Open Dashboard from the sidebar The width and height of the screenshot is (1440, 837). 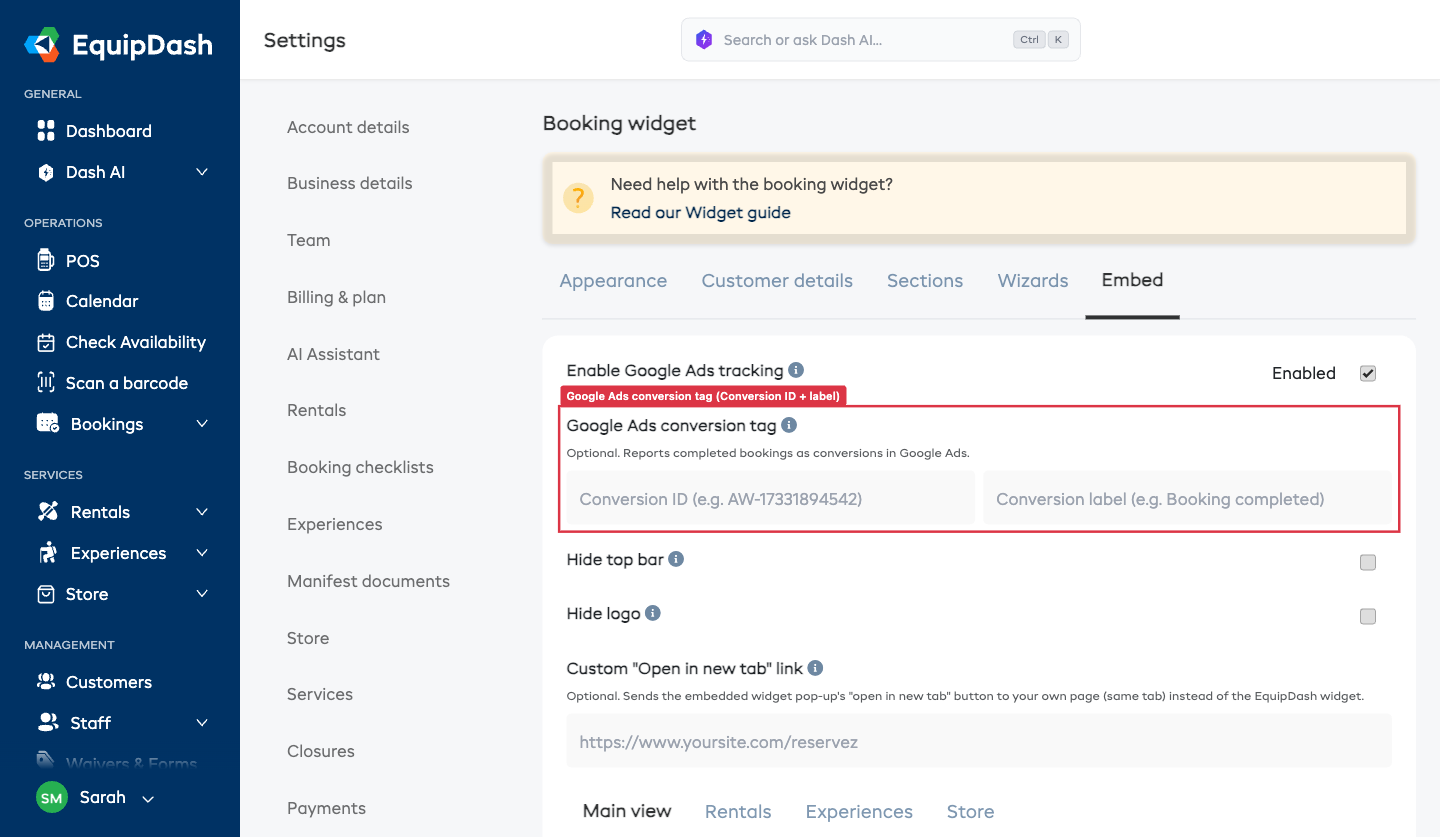[108, 131]
